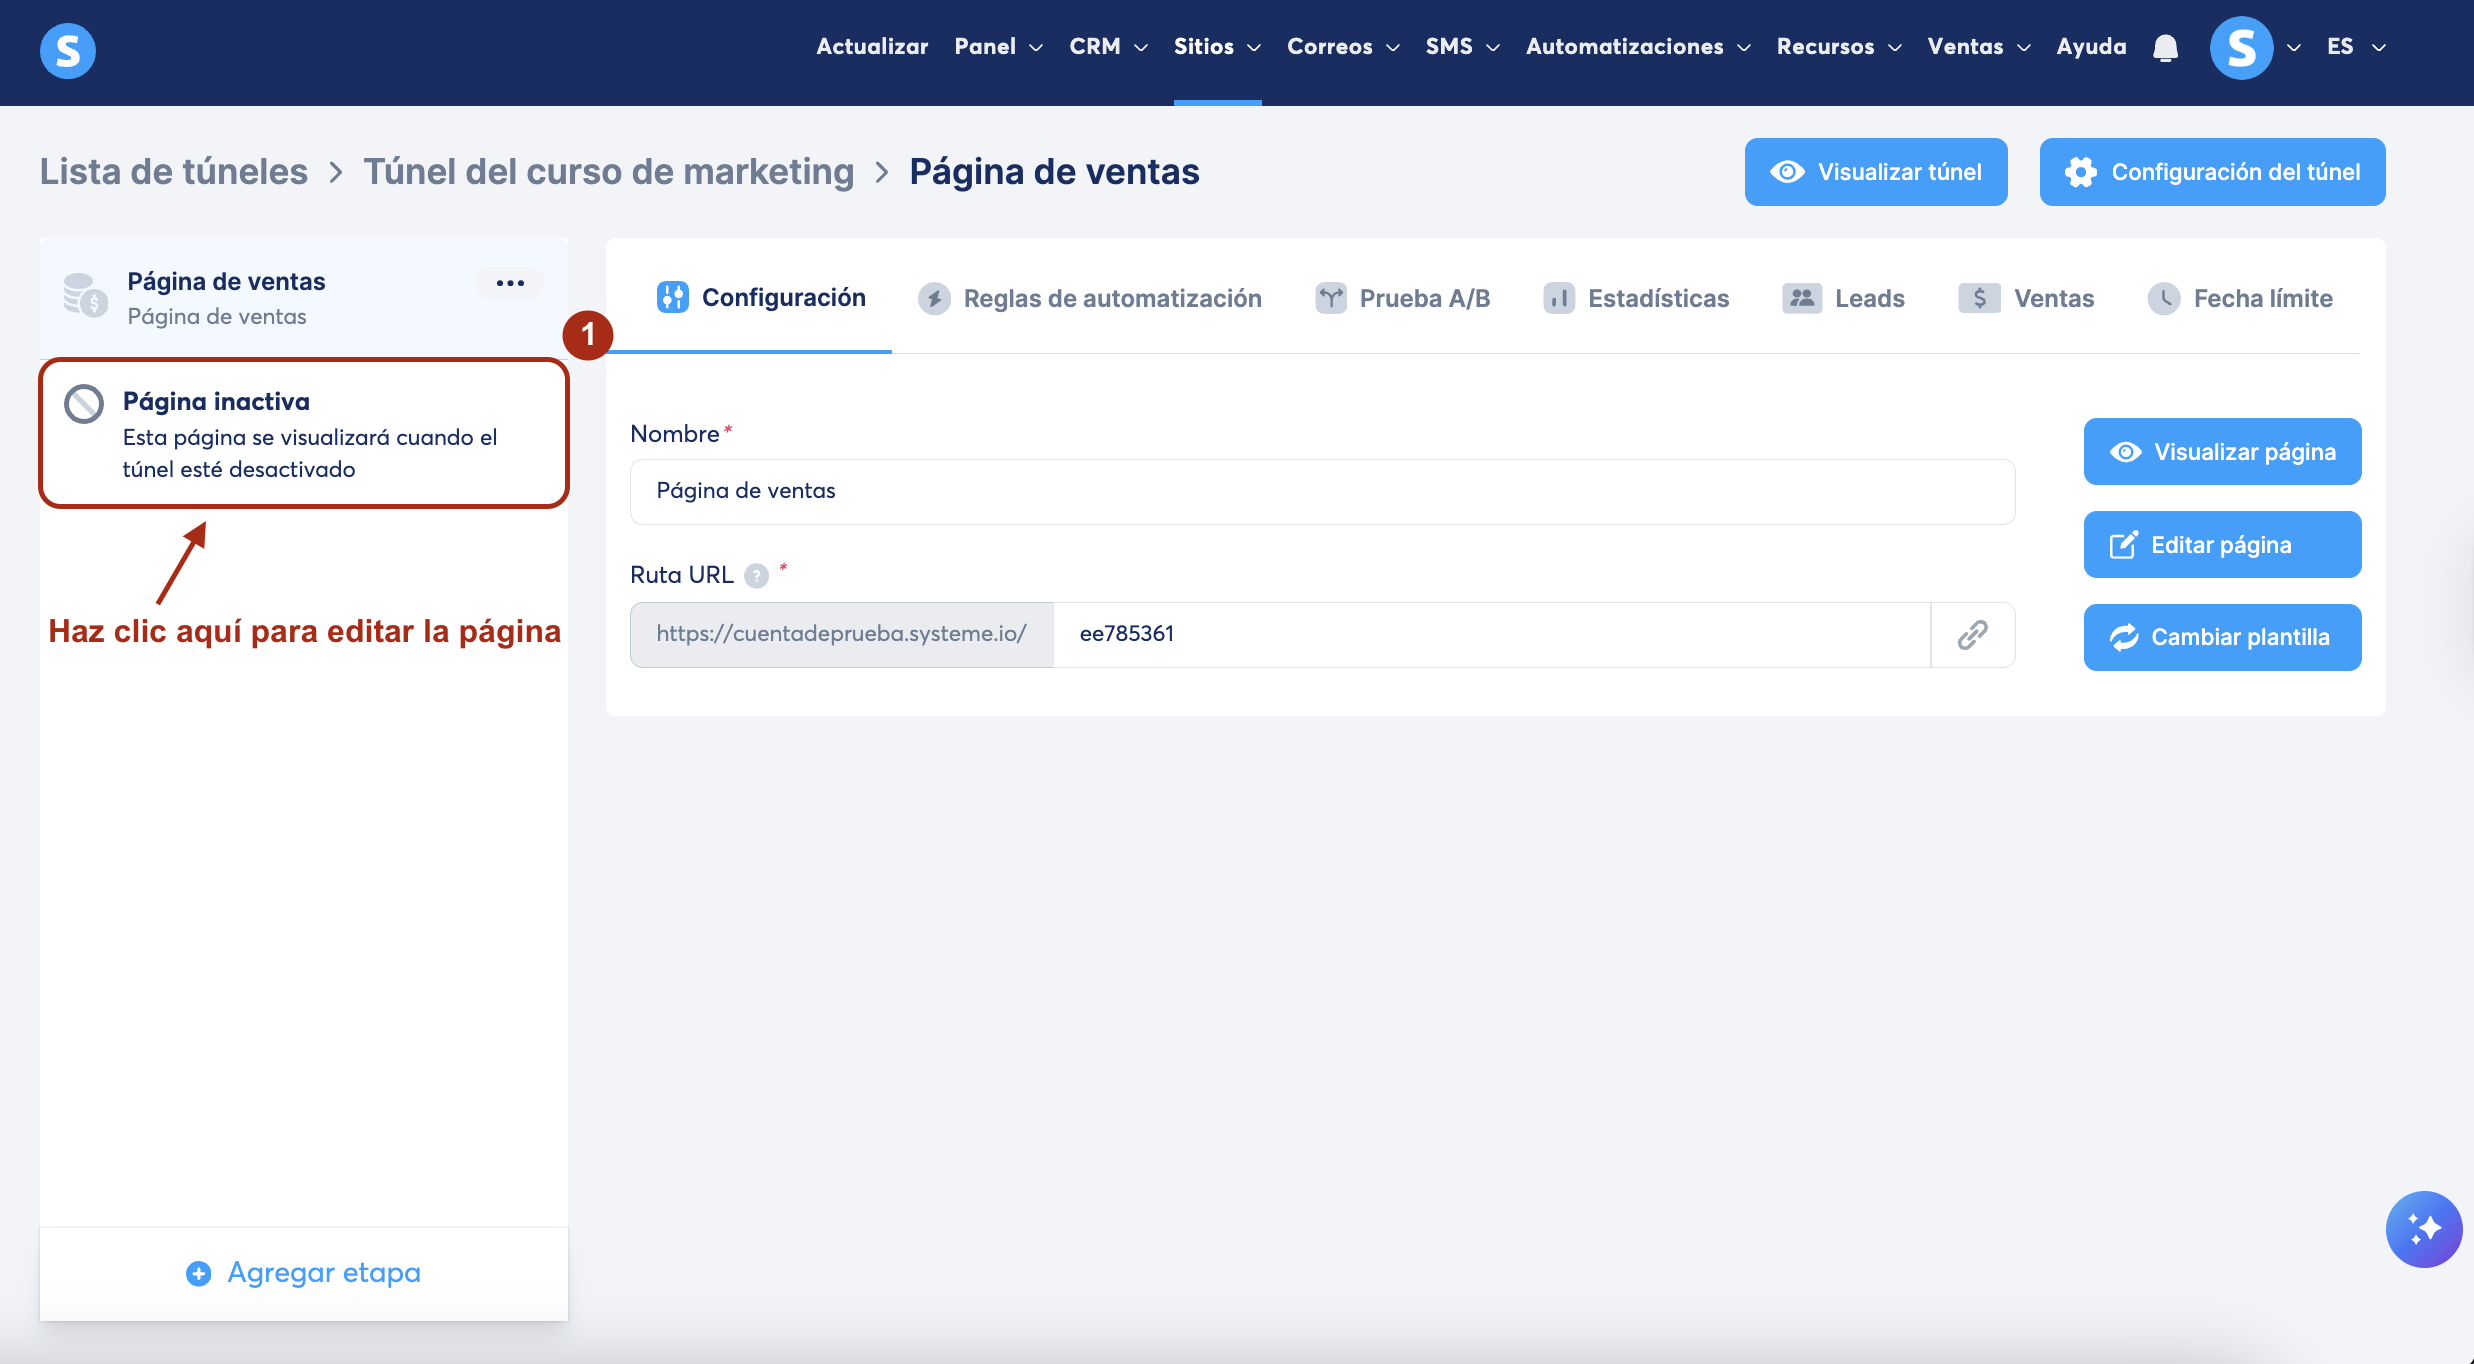Go to Lista de túneles breadcrumb link

pos(174,172)
